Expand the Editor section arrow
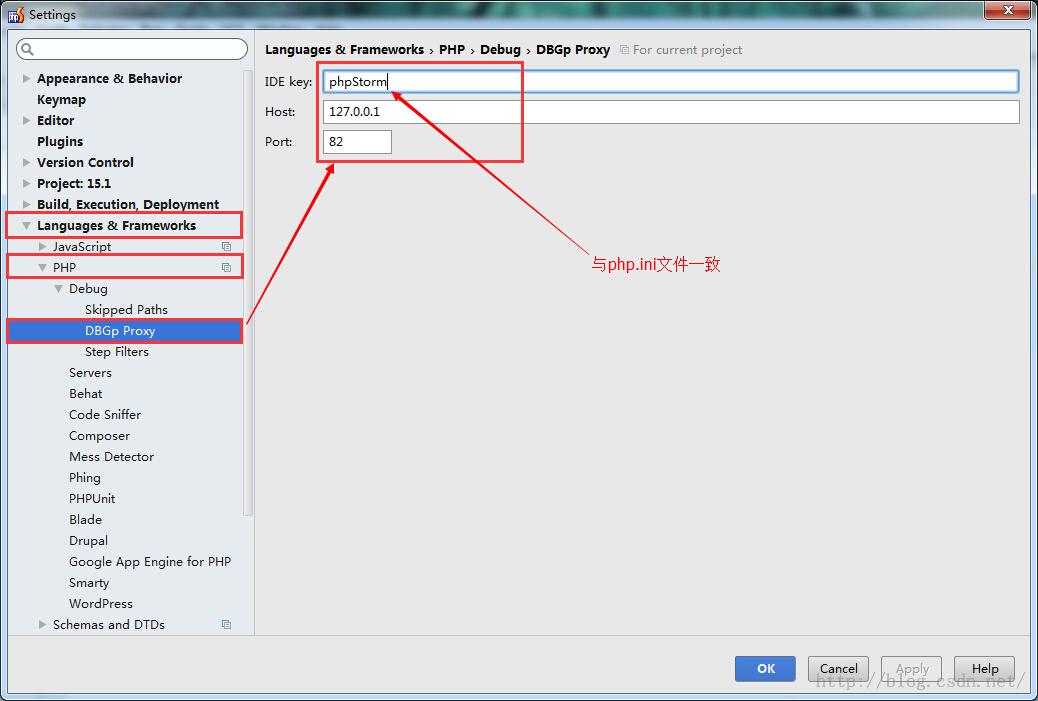 tap(26, 120)
